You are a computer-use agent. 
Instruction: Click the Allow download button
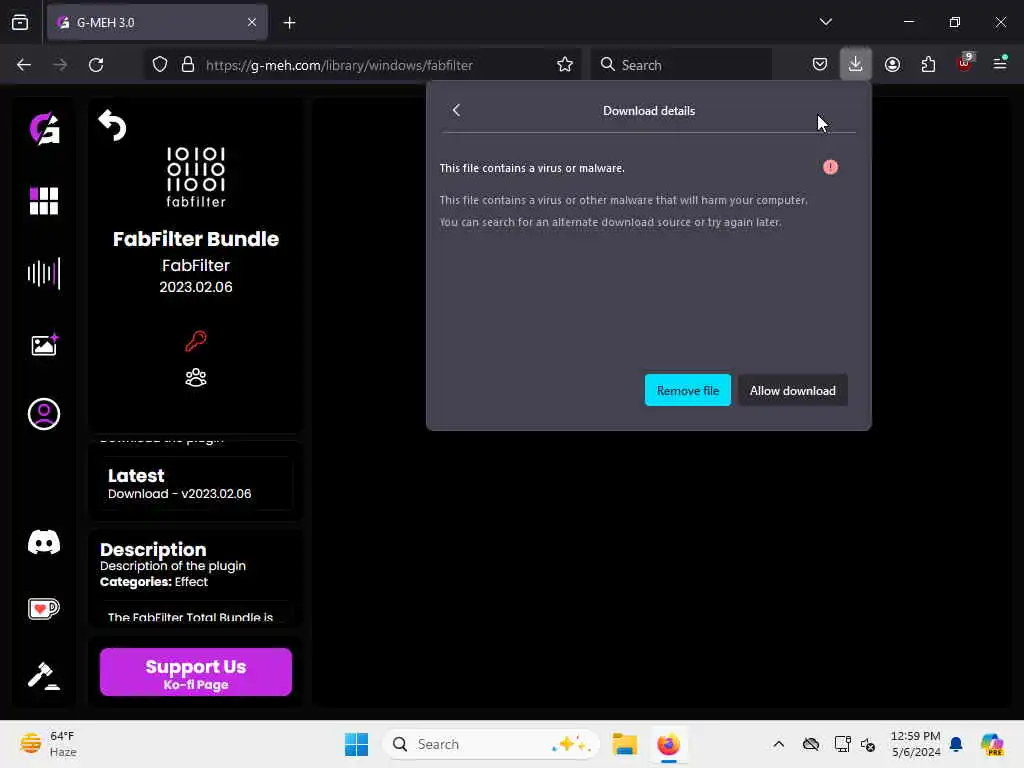tap(792, 391)
